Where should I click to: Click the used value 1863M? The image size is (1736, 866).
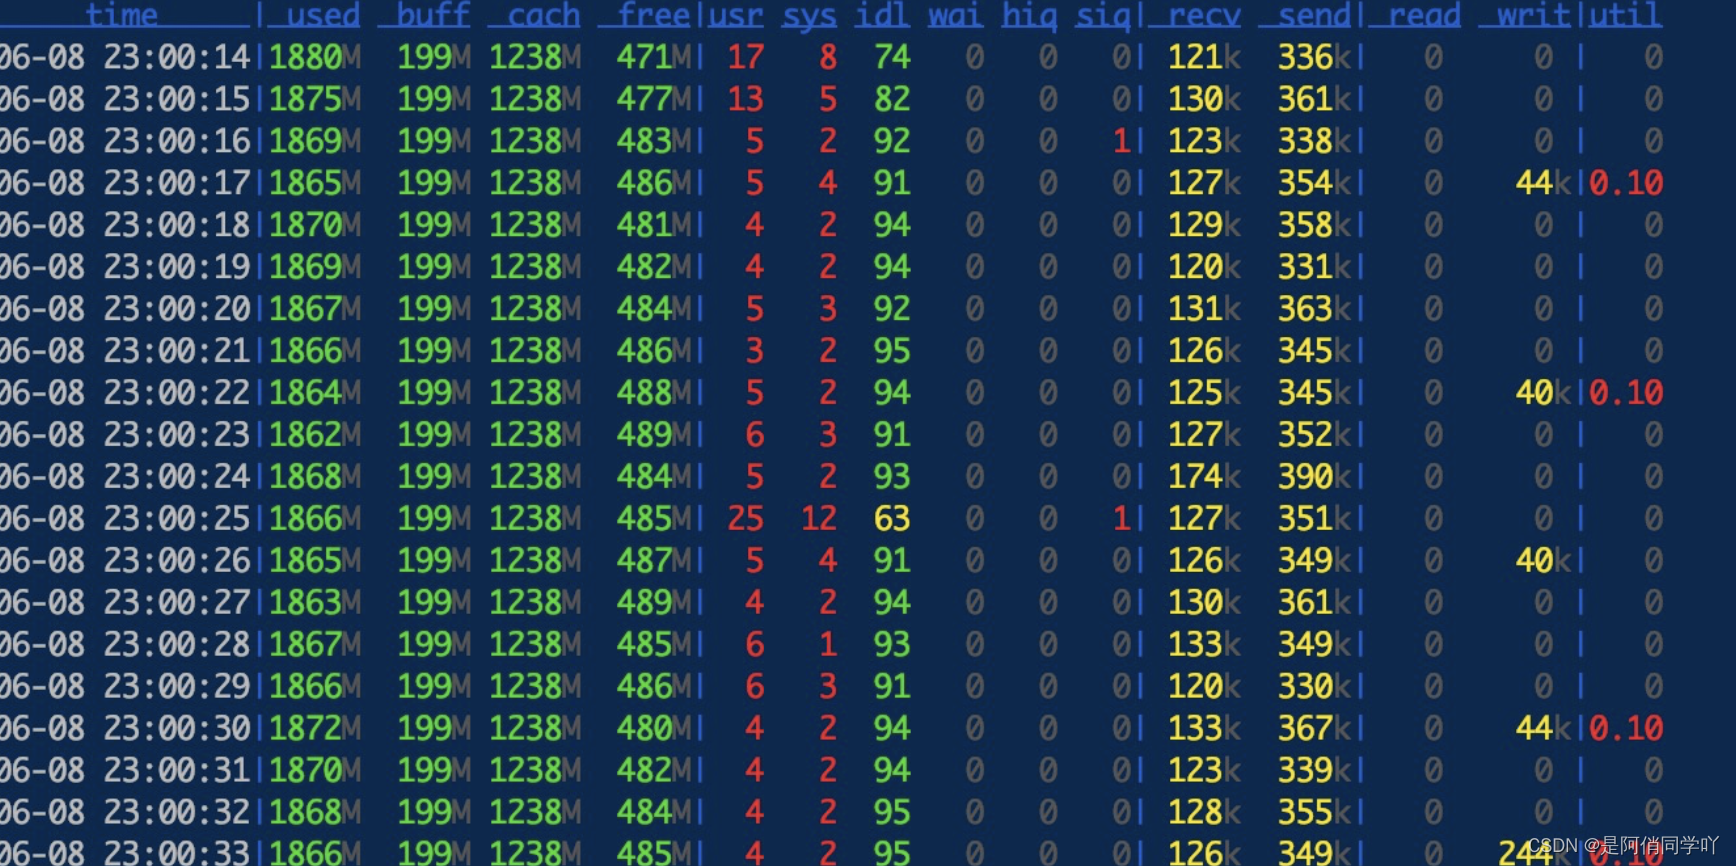(x=315, y=603)
